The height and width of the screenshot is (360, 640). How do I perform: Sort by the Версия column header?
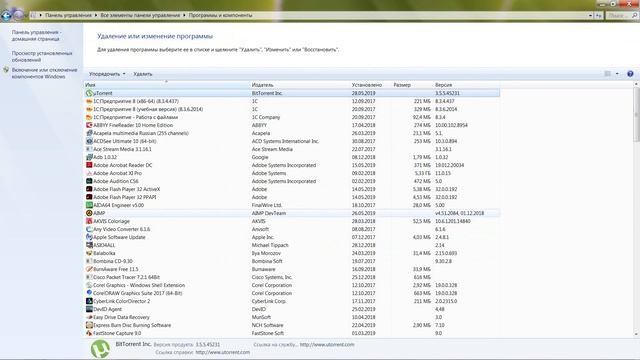(467, 85)
